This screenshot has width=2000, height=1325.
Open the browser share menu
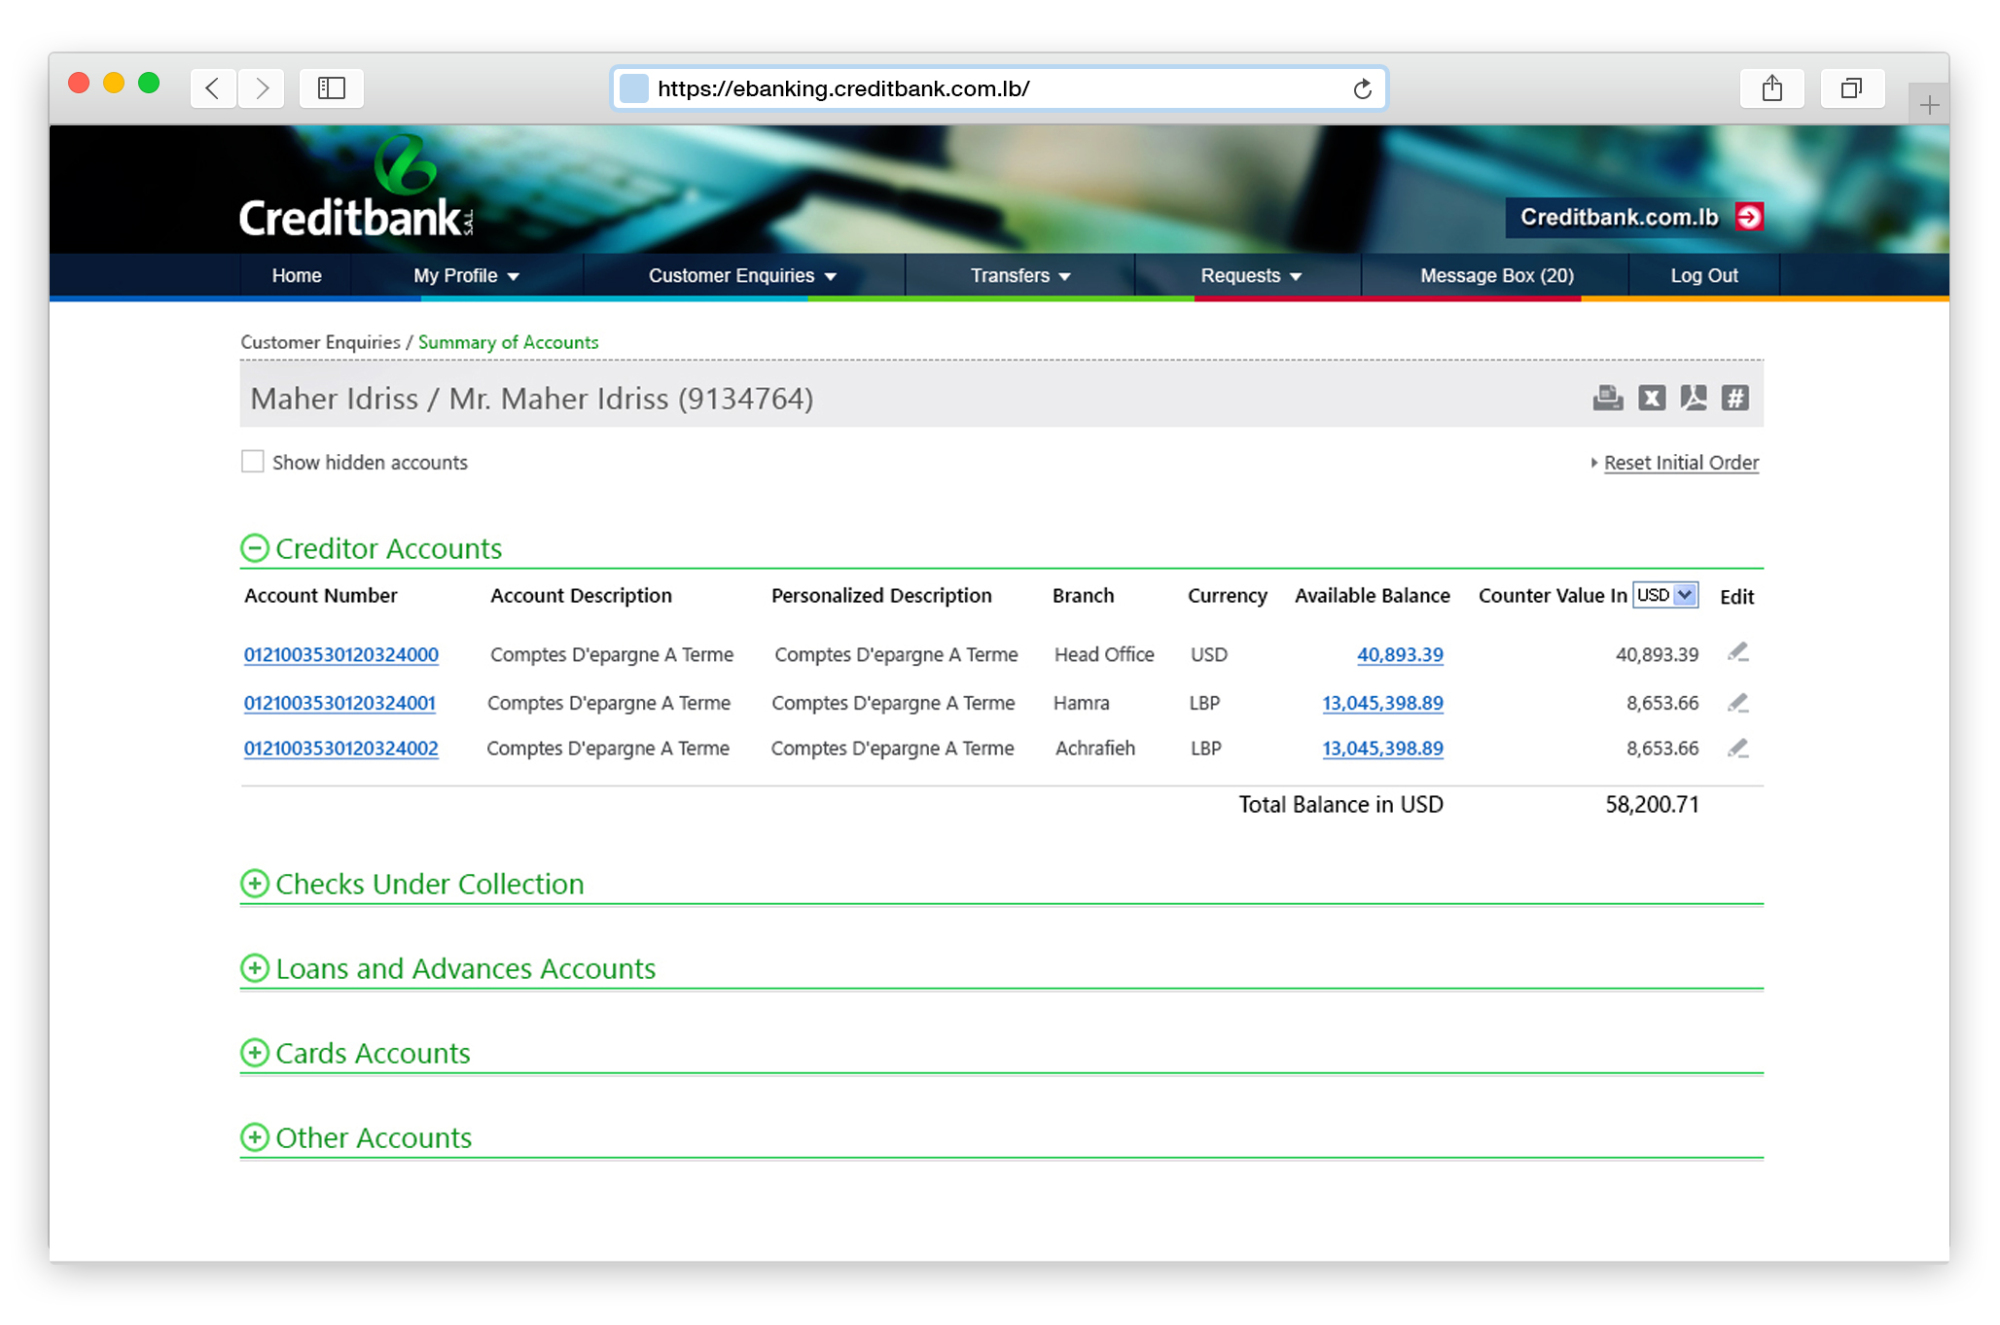pyautogui.click(x=1771, y=88)
